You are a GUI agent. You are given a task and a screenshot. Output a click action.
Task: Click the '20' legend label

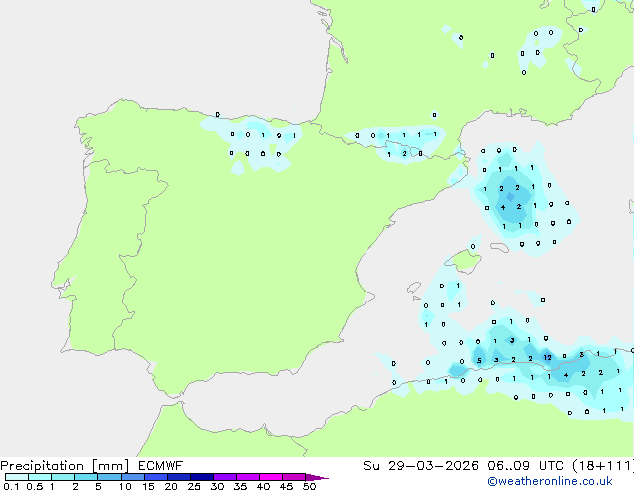pos(171,486)
